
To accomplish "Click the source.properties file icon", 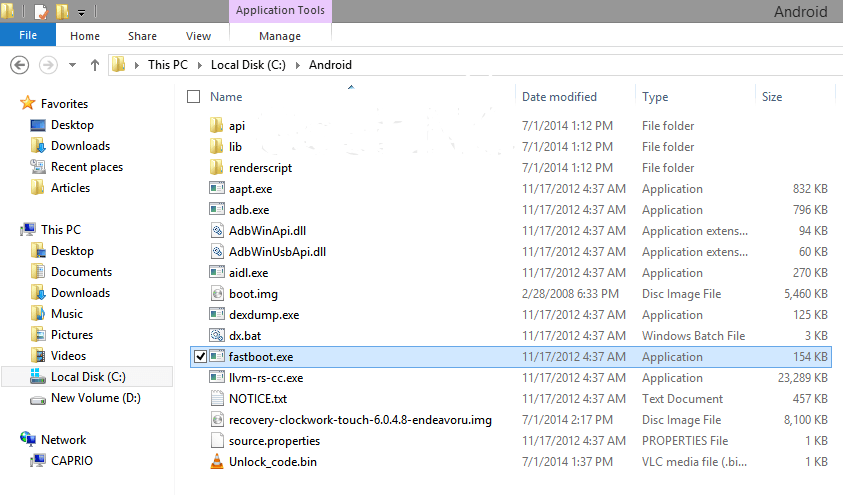I will point(217,440).
